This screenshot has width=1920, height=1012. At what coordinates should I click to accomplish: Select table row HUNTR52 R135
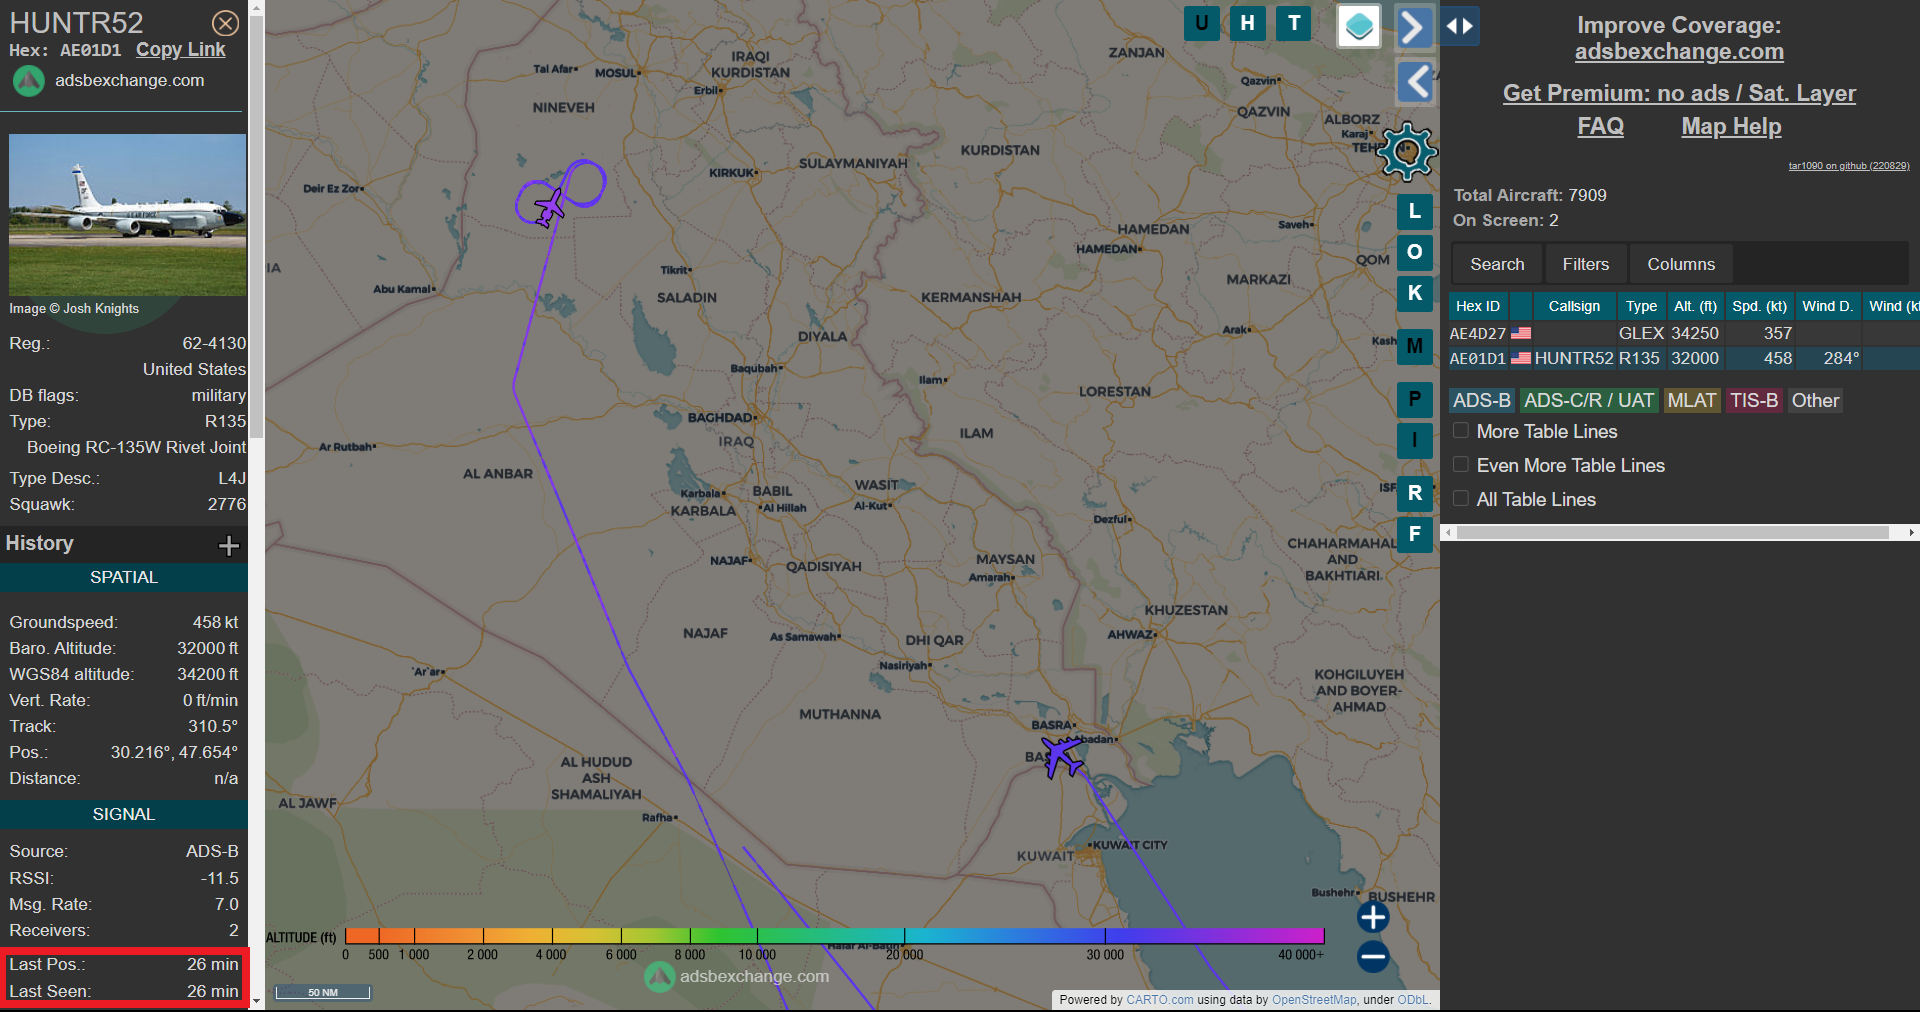point(1684,358)
